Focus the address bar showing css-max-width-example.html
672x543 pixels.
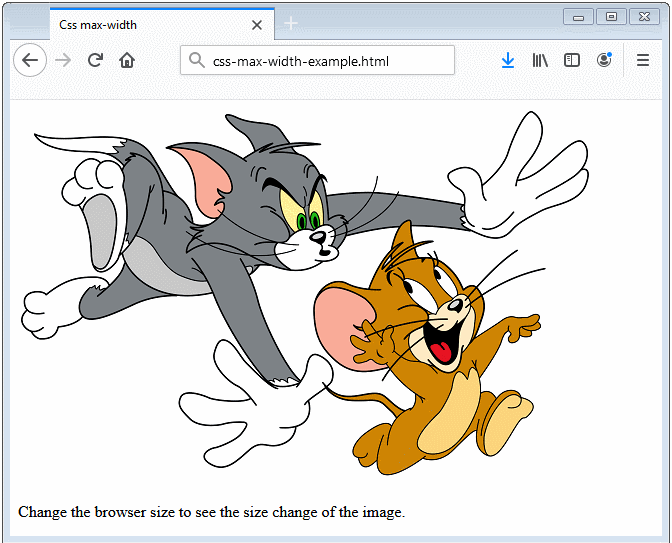(317, 60)
